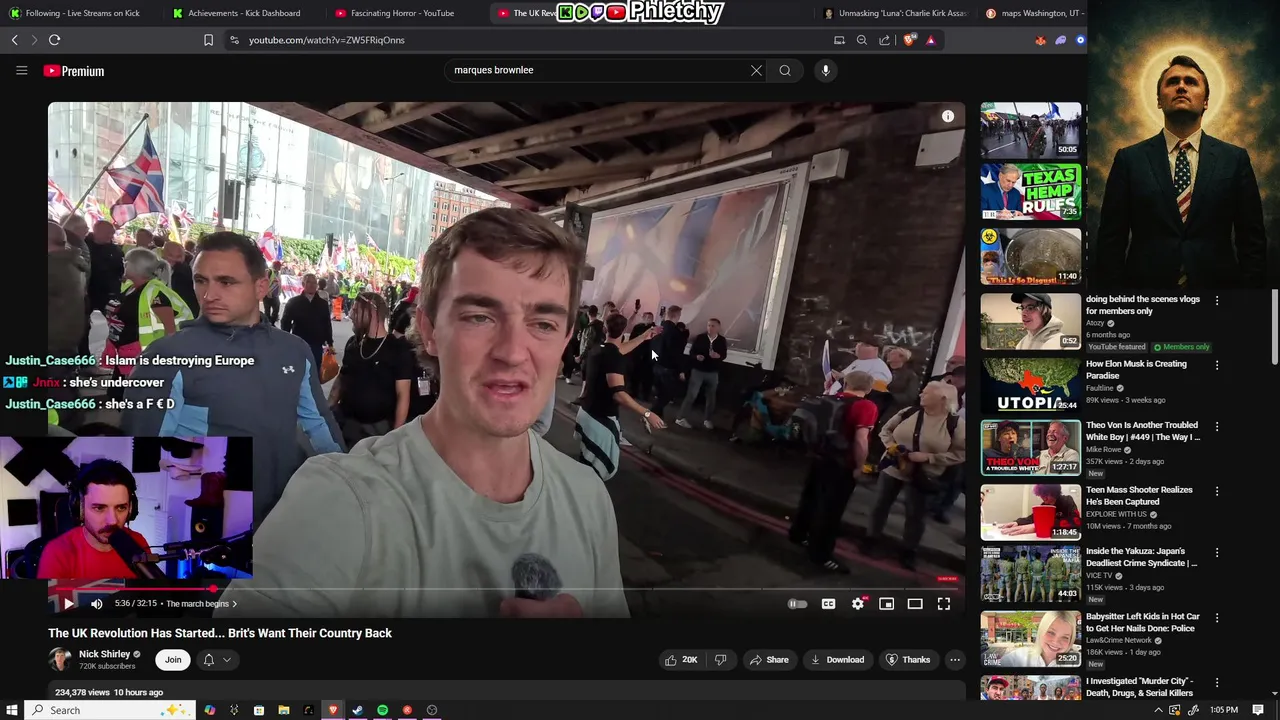Click the youtube.com address bar URL
The image size is (1280, 720).
[327, 40]
